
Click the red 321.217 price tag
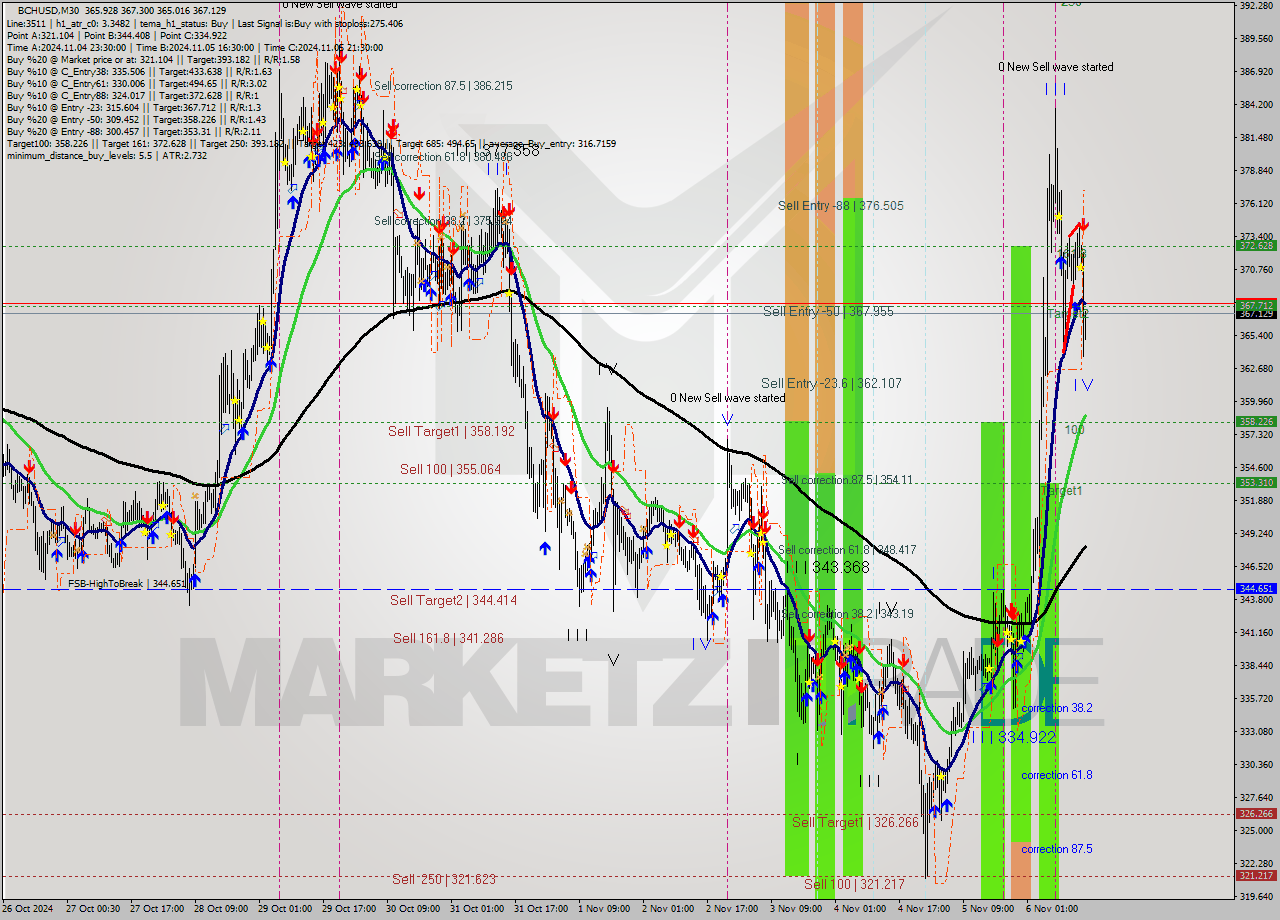coord(1256,876)
